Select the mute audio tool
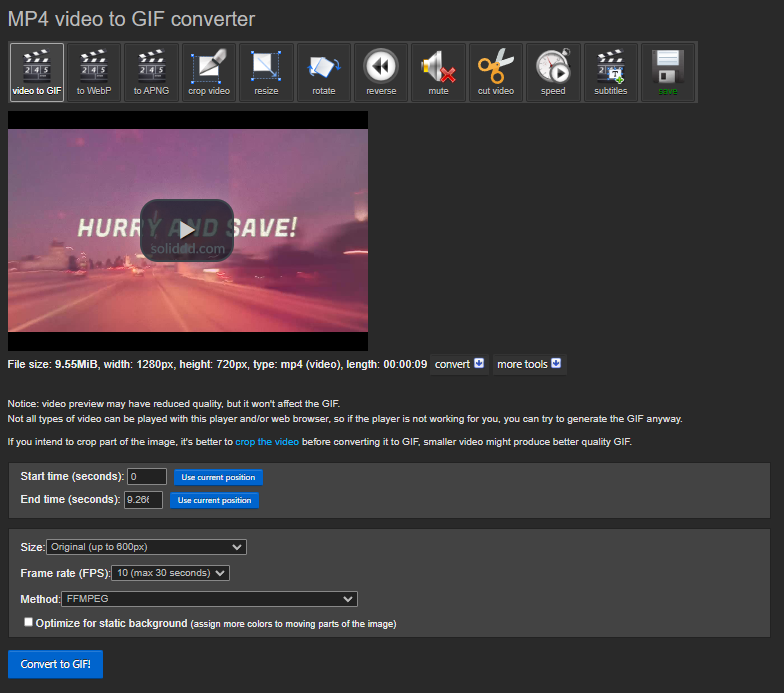784x693 pixels. (x=438, y=72)
